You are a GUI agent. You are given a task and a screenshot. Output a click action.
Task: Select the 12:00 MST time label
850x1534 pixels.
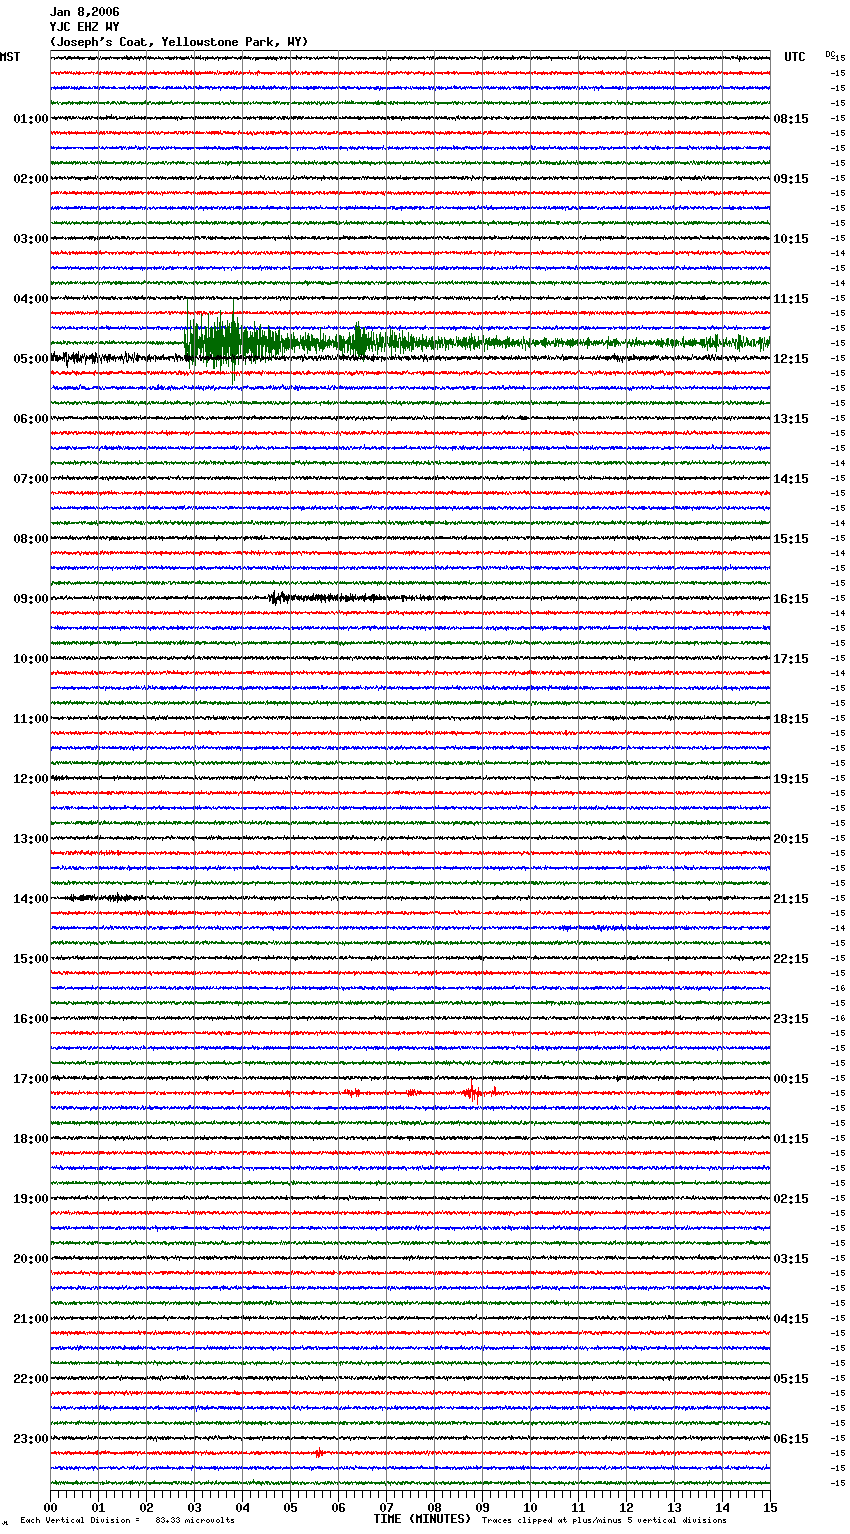pyautogui.click(x=30, y=779)
